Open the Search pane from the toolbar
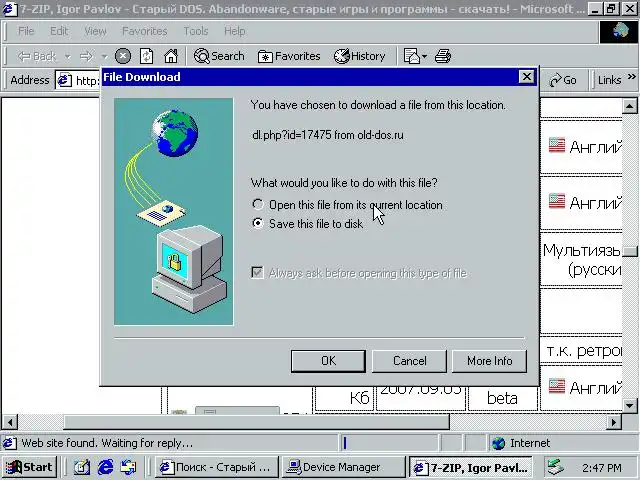The width and height of the screenshot is (640, 480). [219, 56]
